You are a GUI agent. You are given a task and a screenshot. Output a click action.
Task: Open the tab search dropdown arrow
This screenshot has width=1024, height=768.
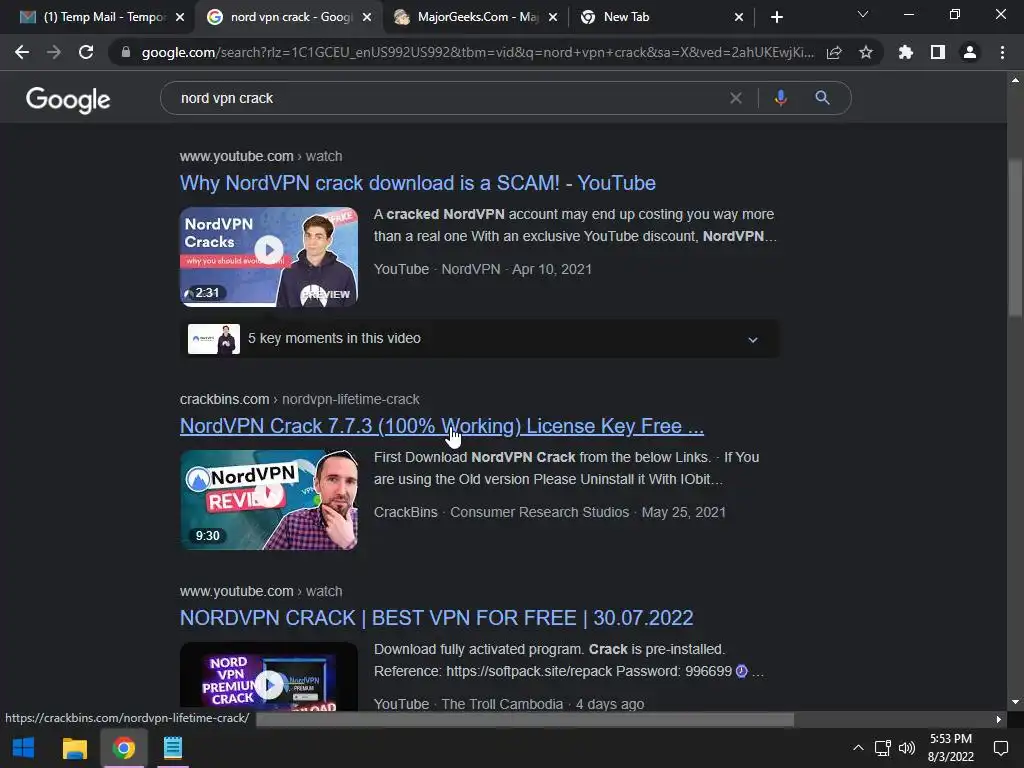(x=863, y=14)
